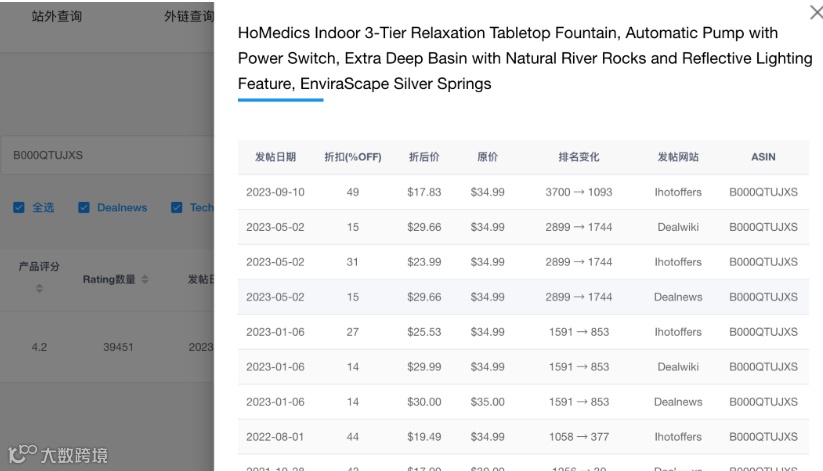This screenshot has width=823, height=471.
Task: Click the $35.00 original price
Action: pos(488,402)
